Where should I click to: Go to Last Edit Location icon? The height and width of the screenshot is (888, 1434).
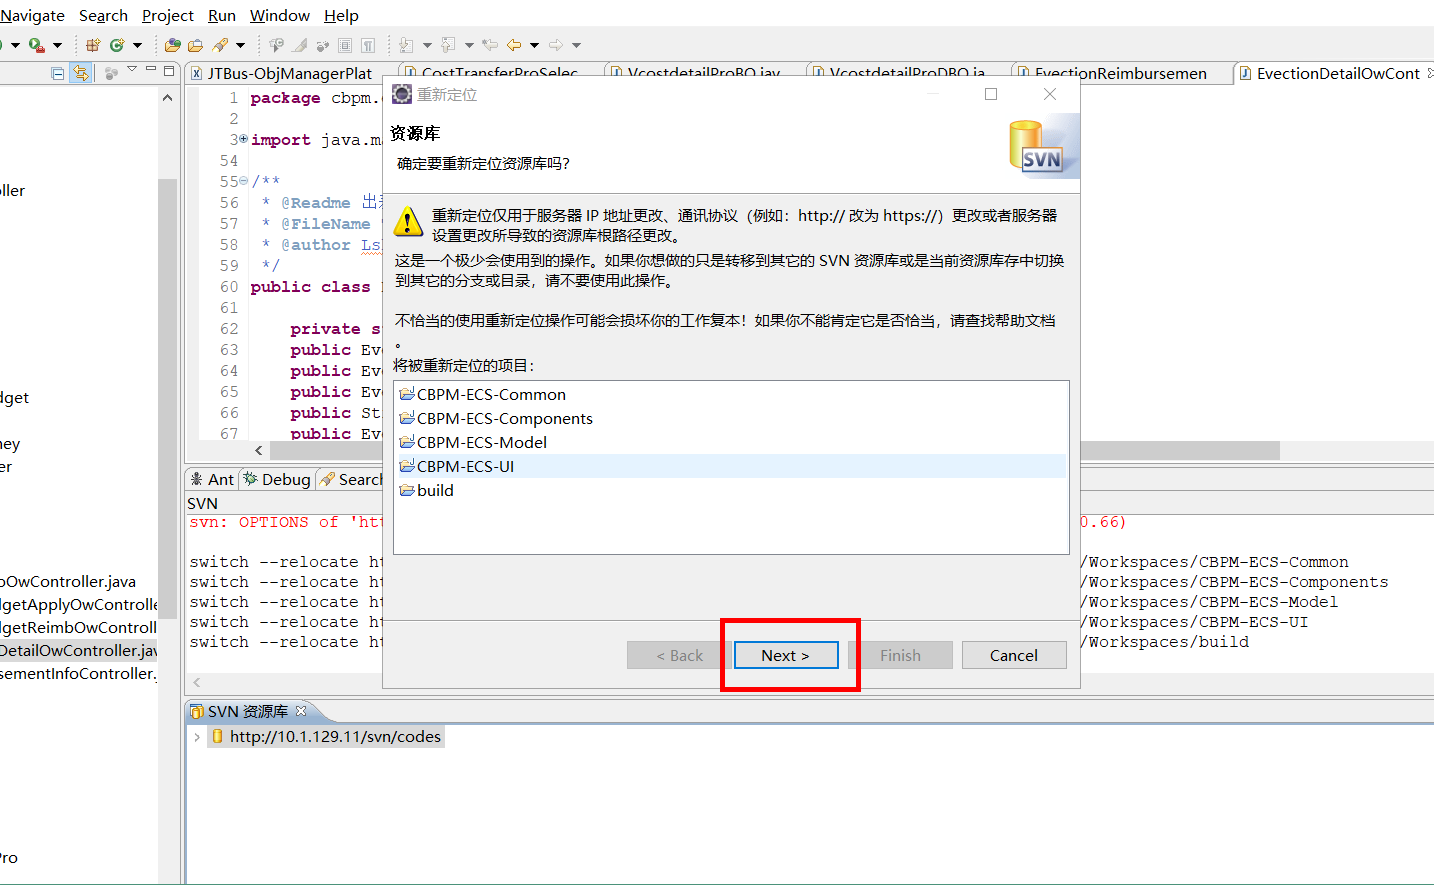point(490,45)
